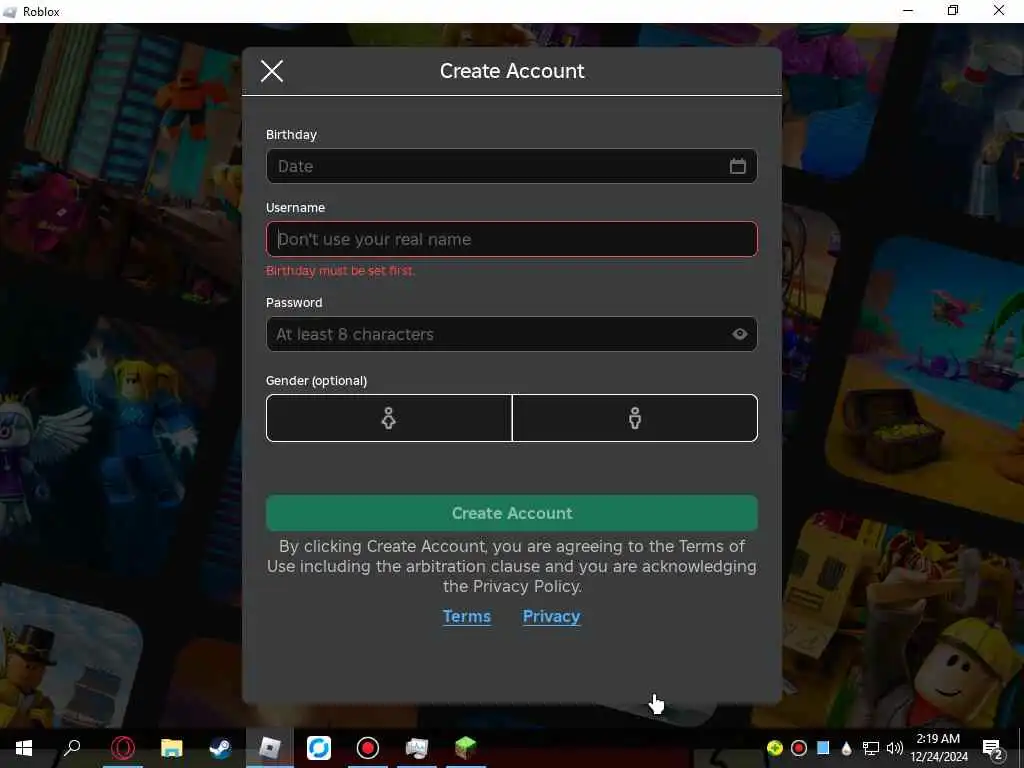Select the female gender option
Image resolution: width=1024 pixels, height=768 pixels.
pos(389,418)
